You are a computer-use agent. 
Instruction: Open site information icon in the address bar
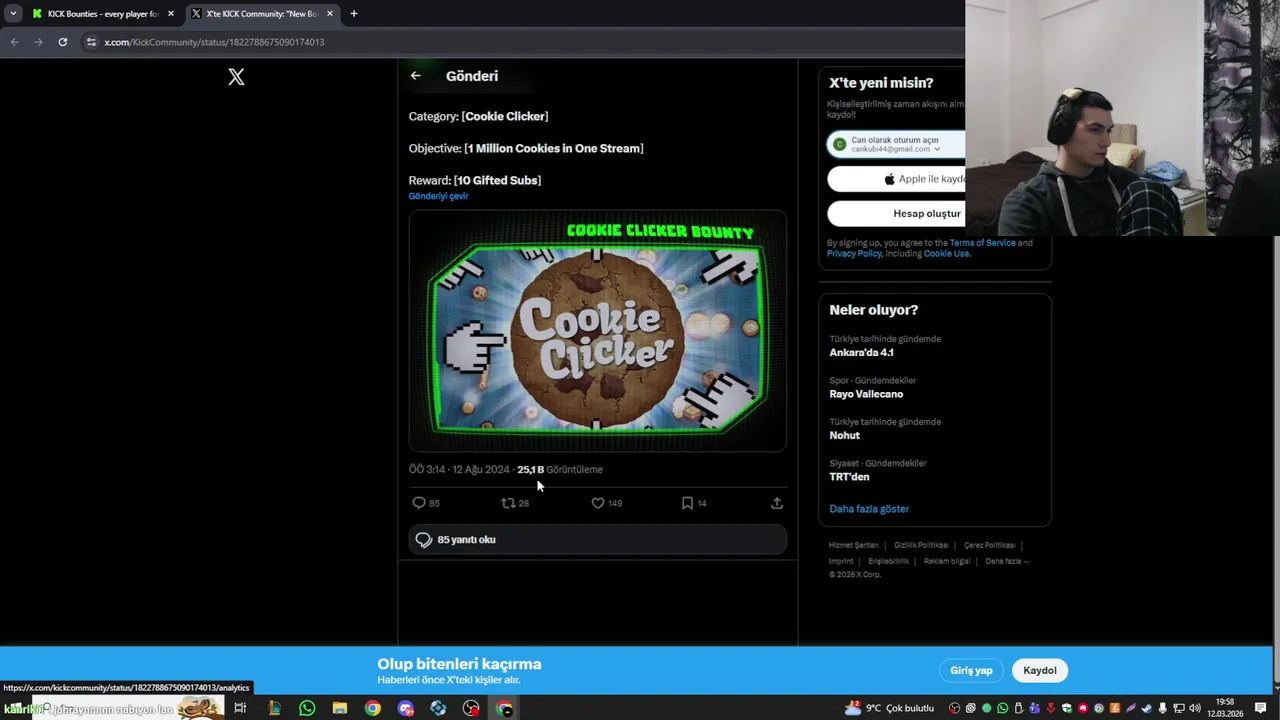91,42
